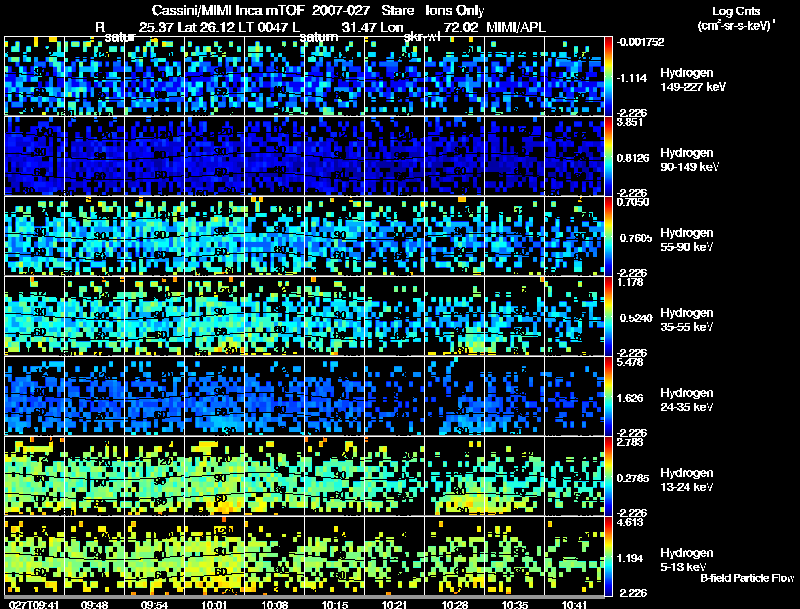Click the MIMI/APL text in header
Image resolution: width=800 pixels, height=609 pixels.
click(516, 27)
